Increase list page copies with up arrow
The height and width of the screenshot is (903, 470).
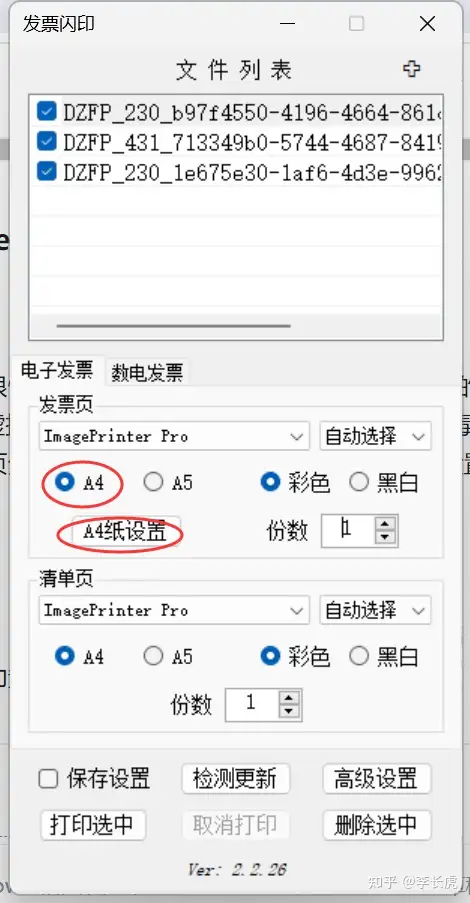(x=289, y=698)
